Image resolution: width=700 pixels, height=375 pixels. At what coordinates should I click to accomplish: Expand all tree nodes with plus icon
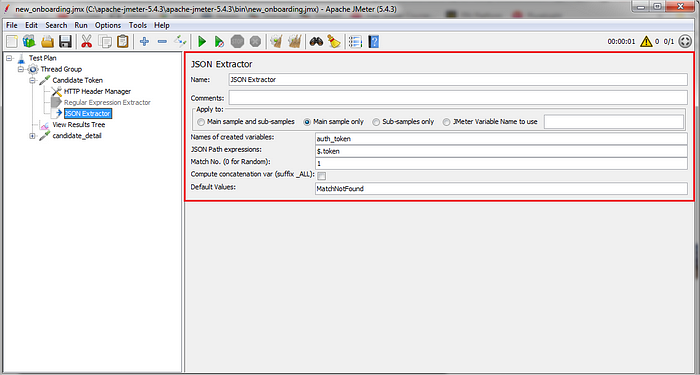[144, 42]
